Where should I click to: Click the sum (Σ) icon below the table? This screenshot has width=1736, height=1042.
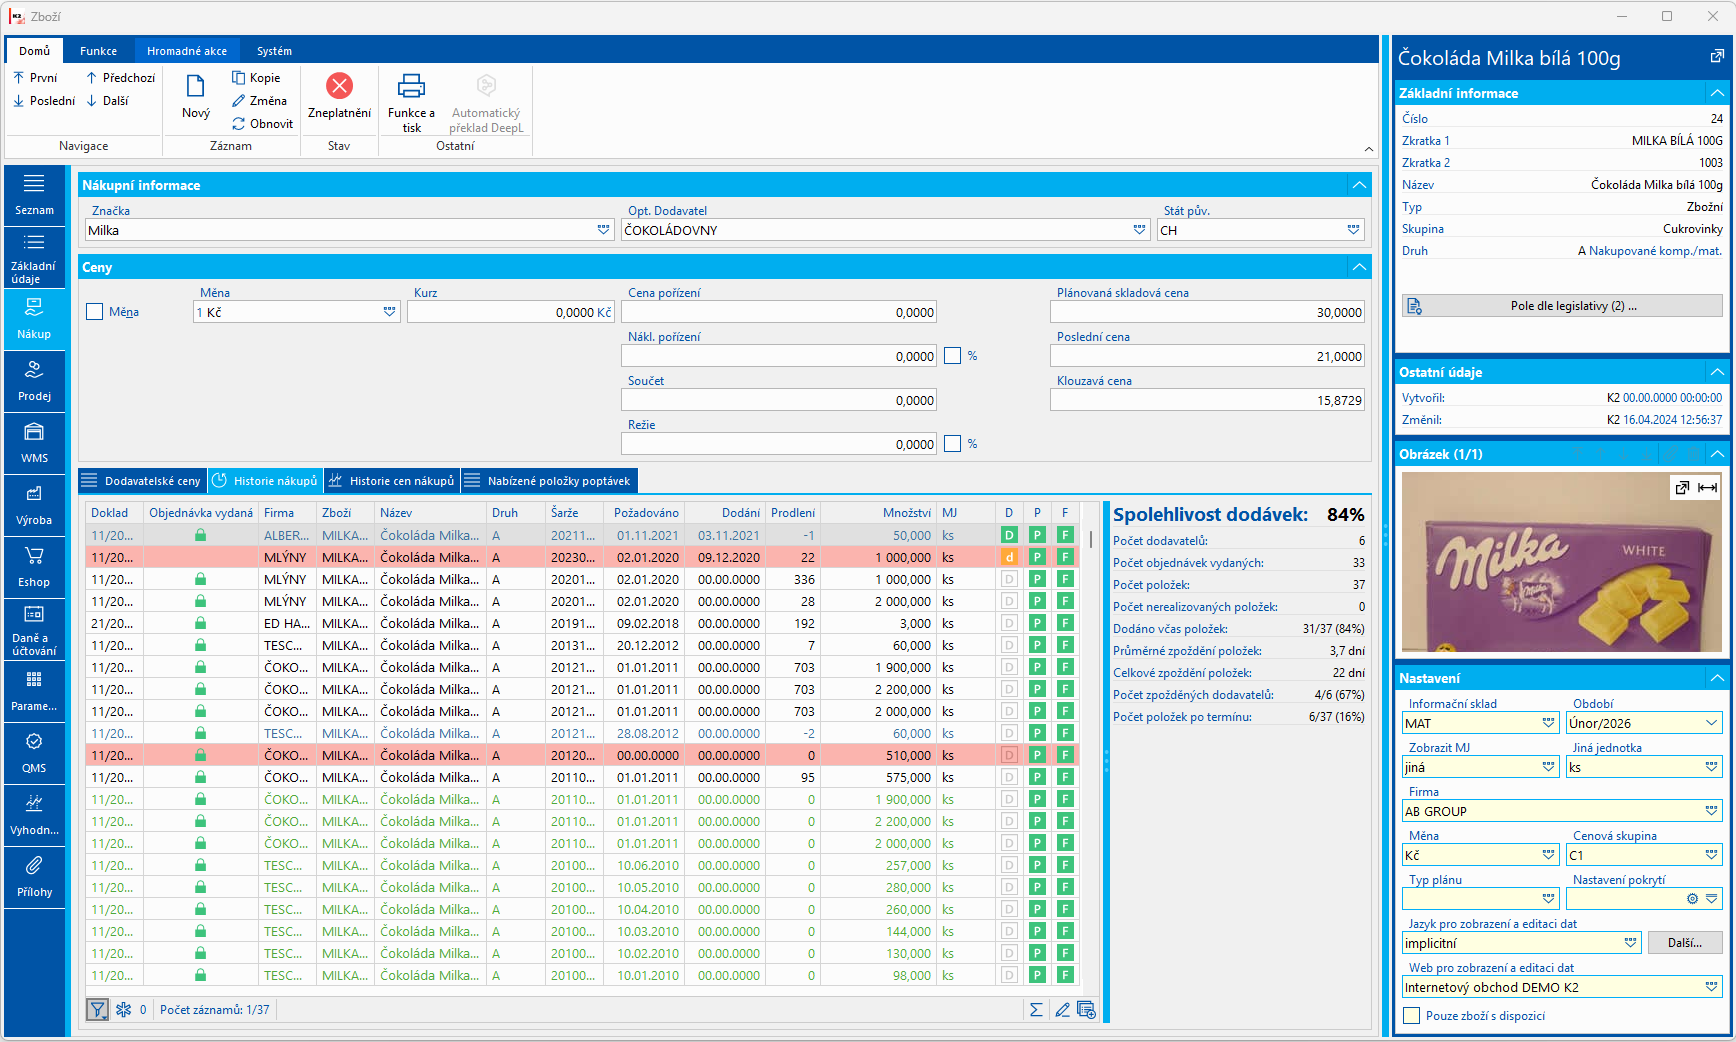1036,1010
